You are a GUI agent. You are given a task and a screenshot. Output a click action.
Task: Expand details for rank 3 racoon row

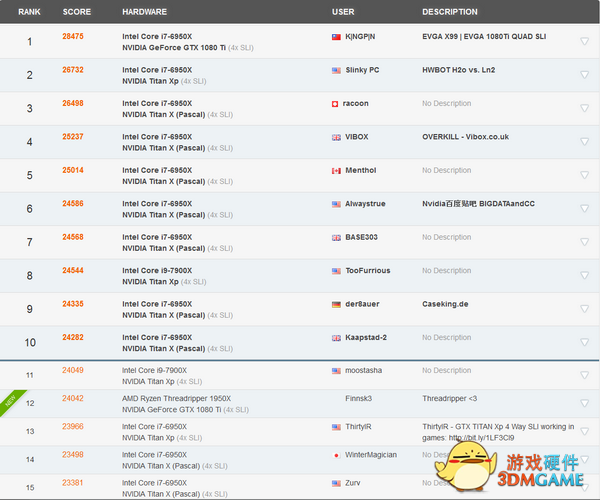[x=584, y=108]
